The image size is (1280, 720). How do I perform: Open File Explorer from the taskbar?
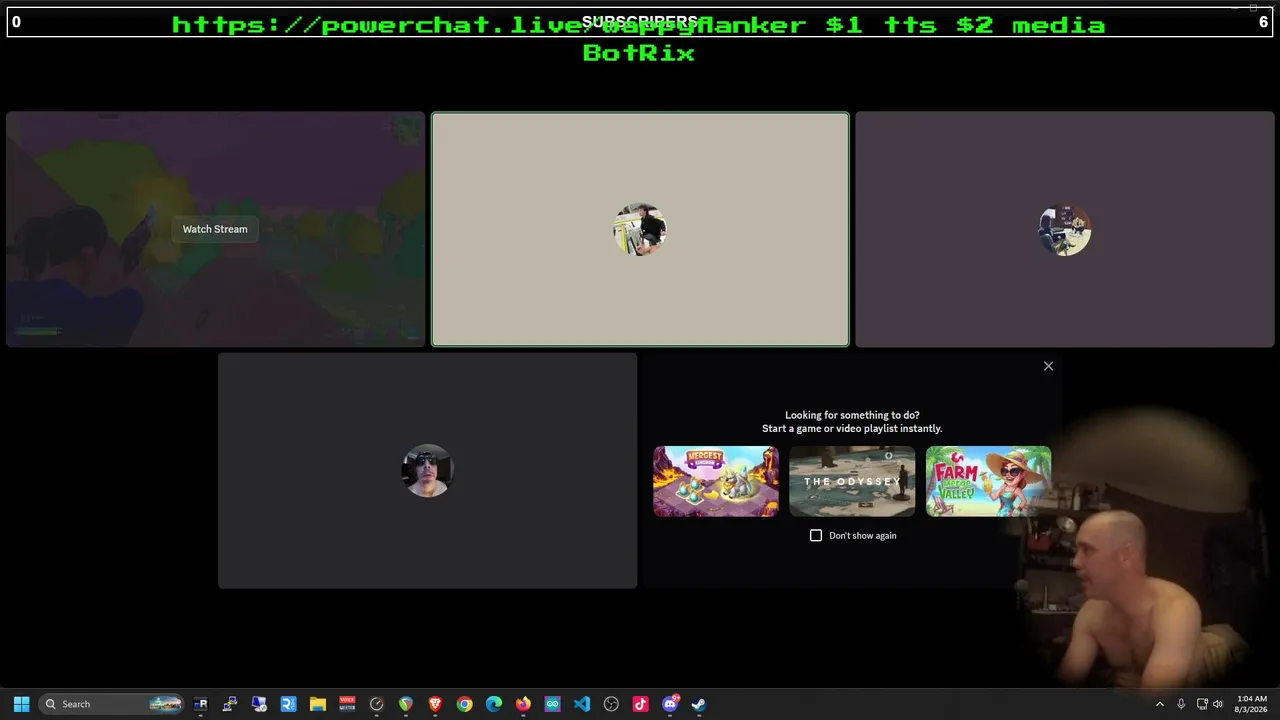(318, 704)
